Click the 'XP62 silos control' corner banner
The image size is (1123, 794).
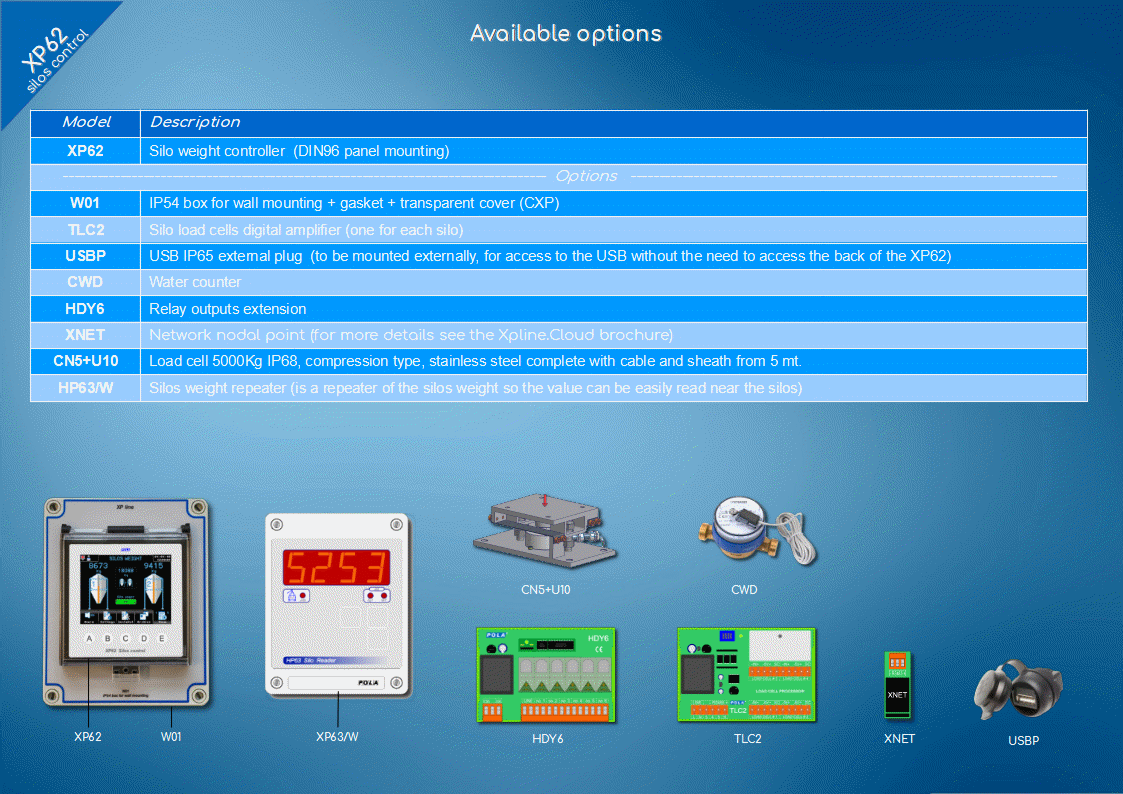[x=55, y=59]
